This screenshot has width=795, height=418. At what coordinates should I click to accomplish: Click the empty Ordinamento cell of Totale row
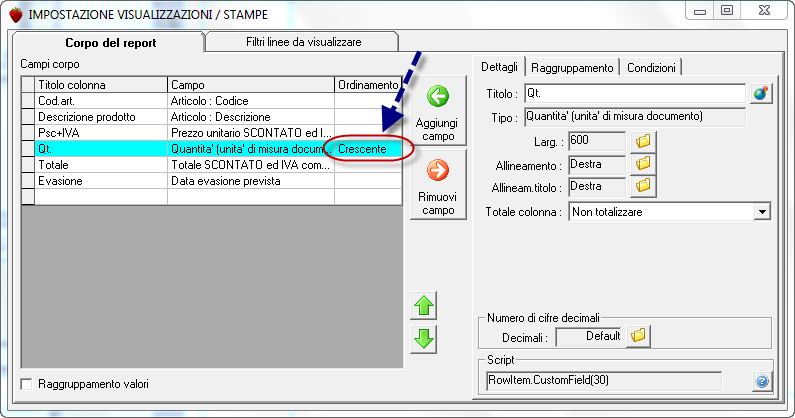coord(368,165)
